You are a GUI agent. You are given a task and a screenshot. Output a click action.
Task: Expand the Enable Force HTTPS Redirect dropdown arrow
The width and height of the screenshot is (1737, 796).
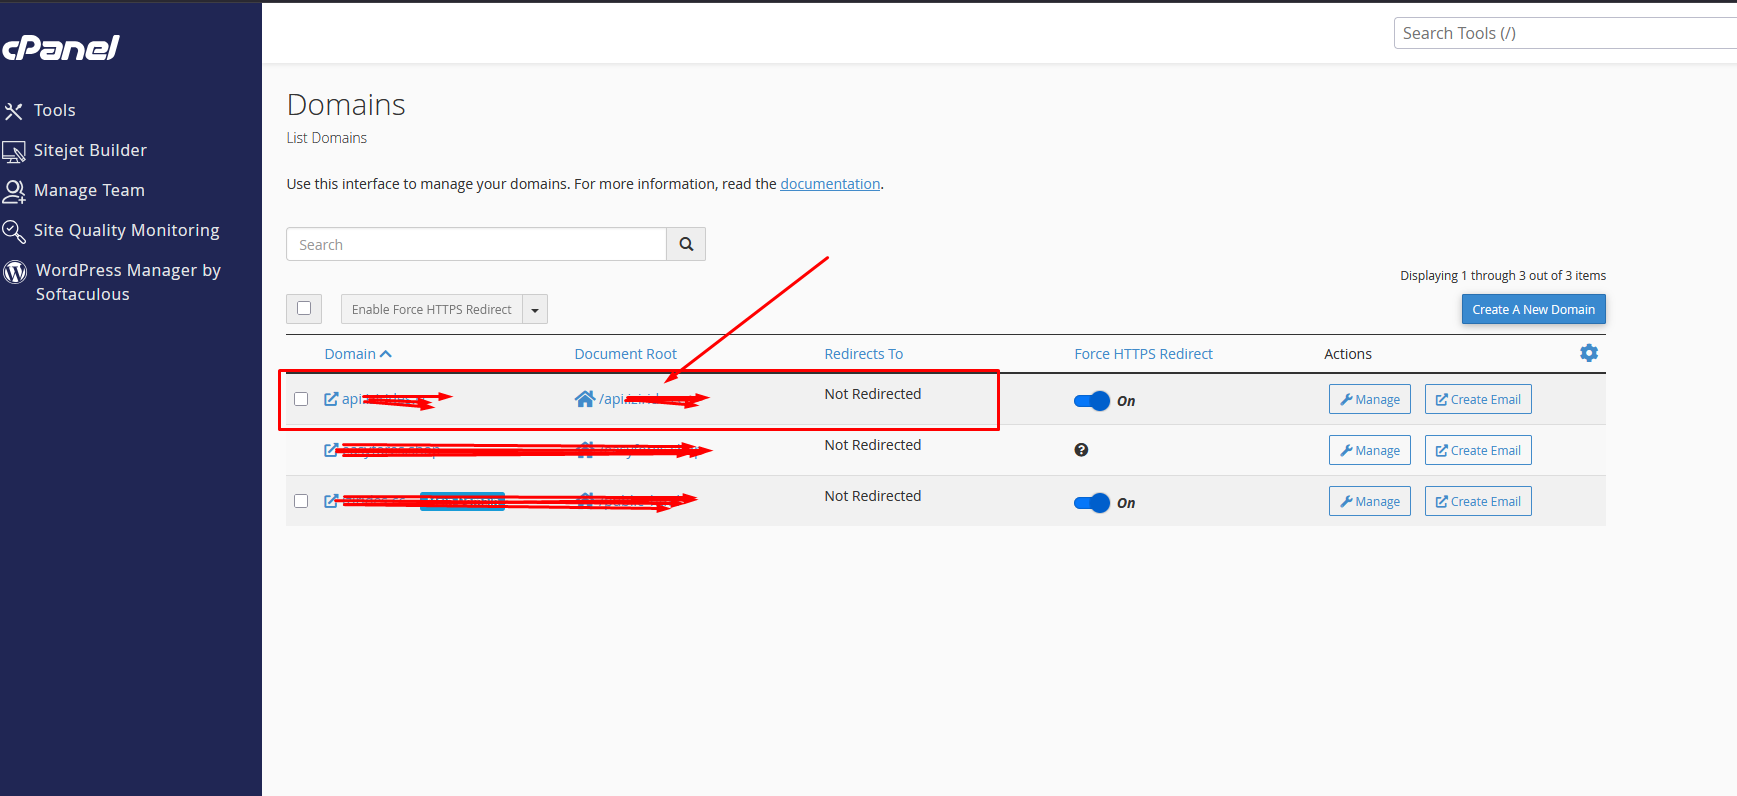[x=535, y=310]
